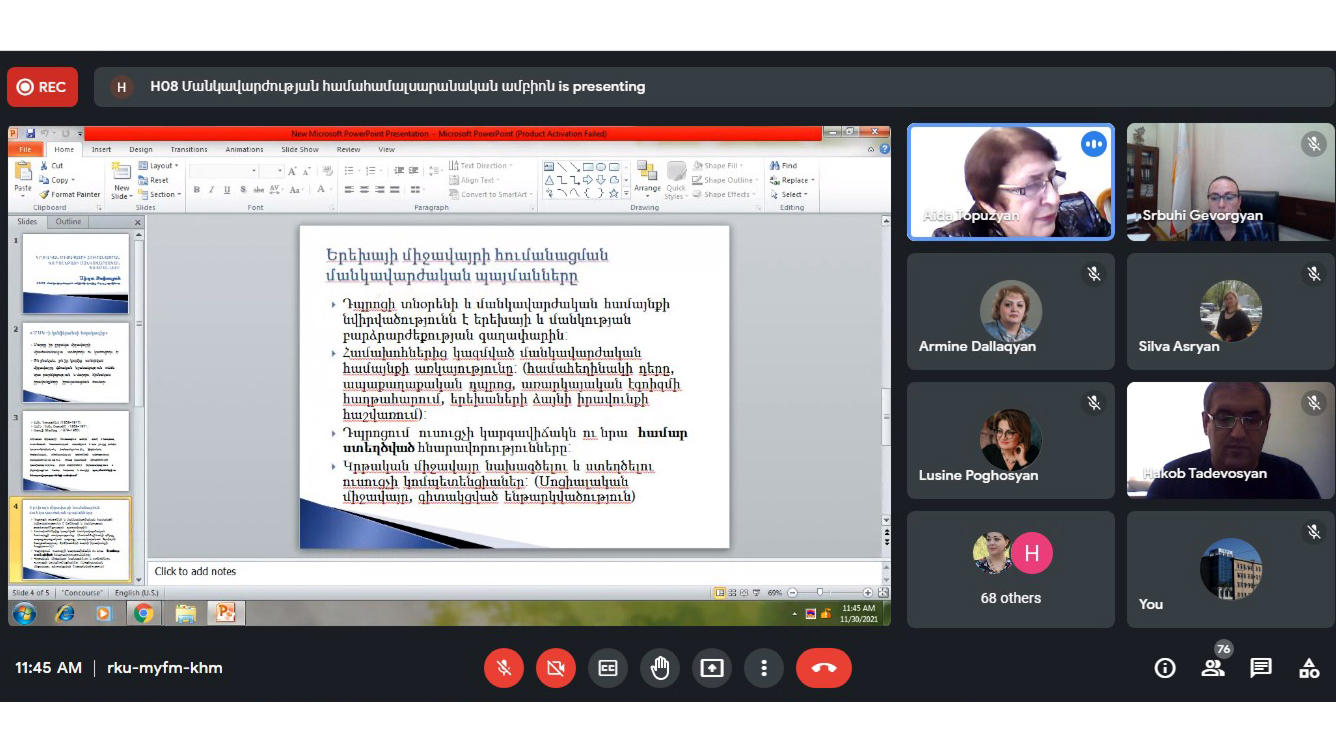1336x752 pixels.
Task: Adjust the PowerPoint zoom slider
Action: coord(820,593)
